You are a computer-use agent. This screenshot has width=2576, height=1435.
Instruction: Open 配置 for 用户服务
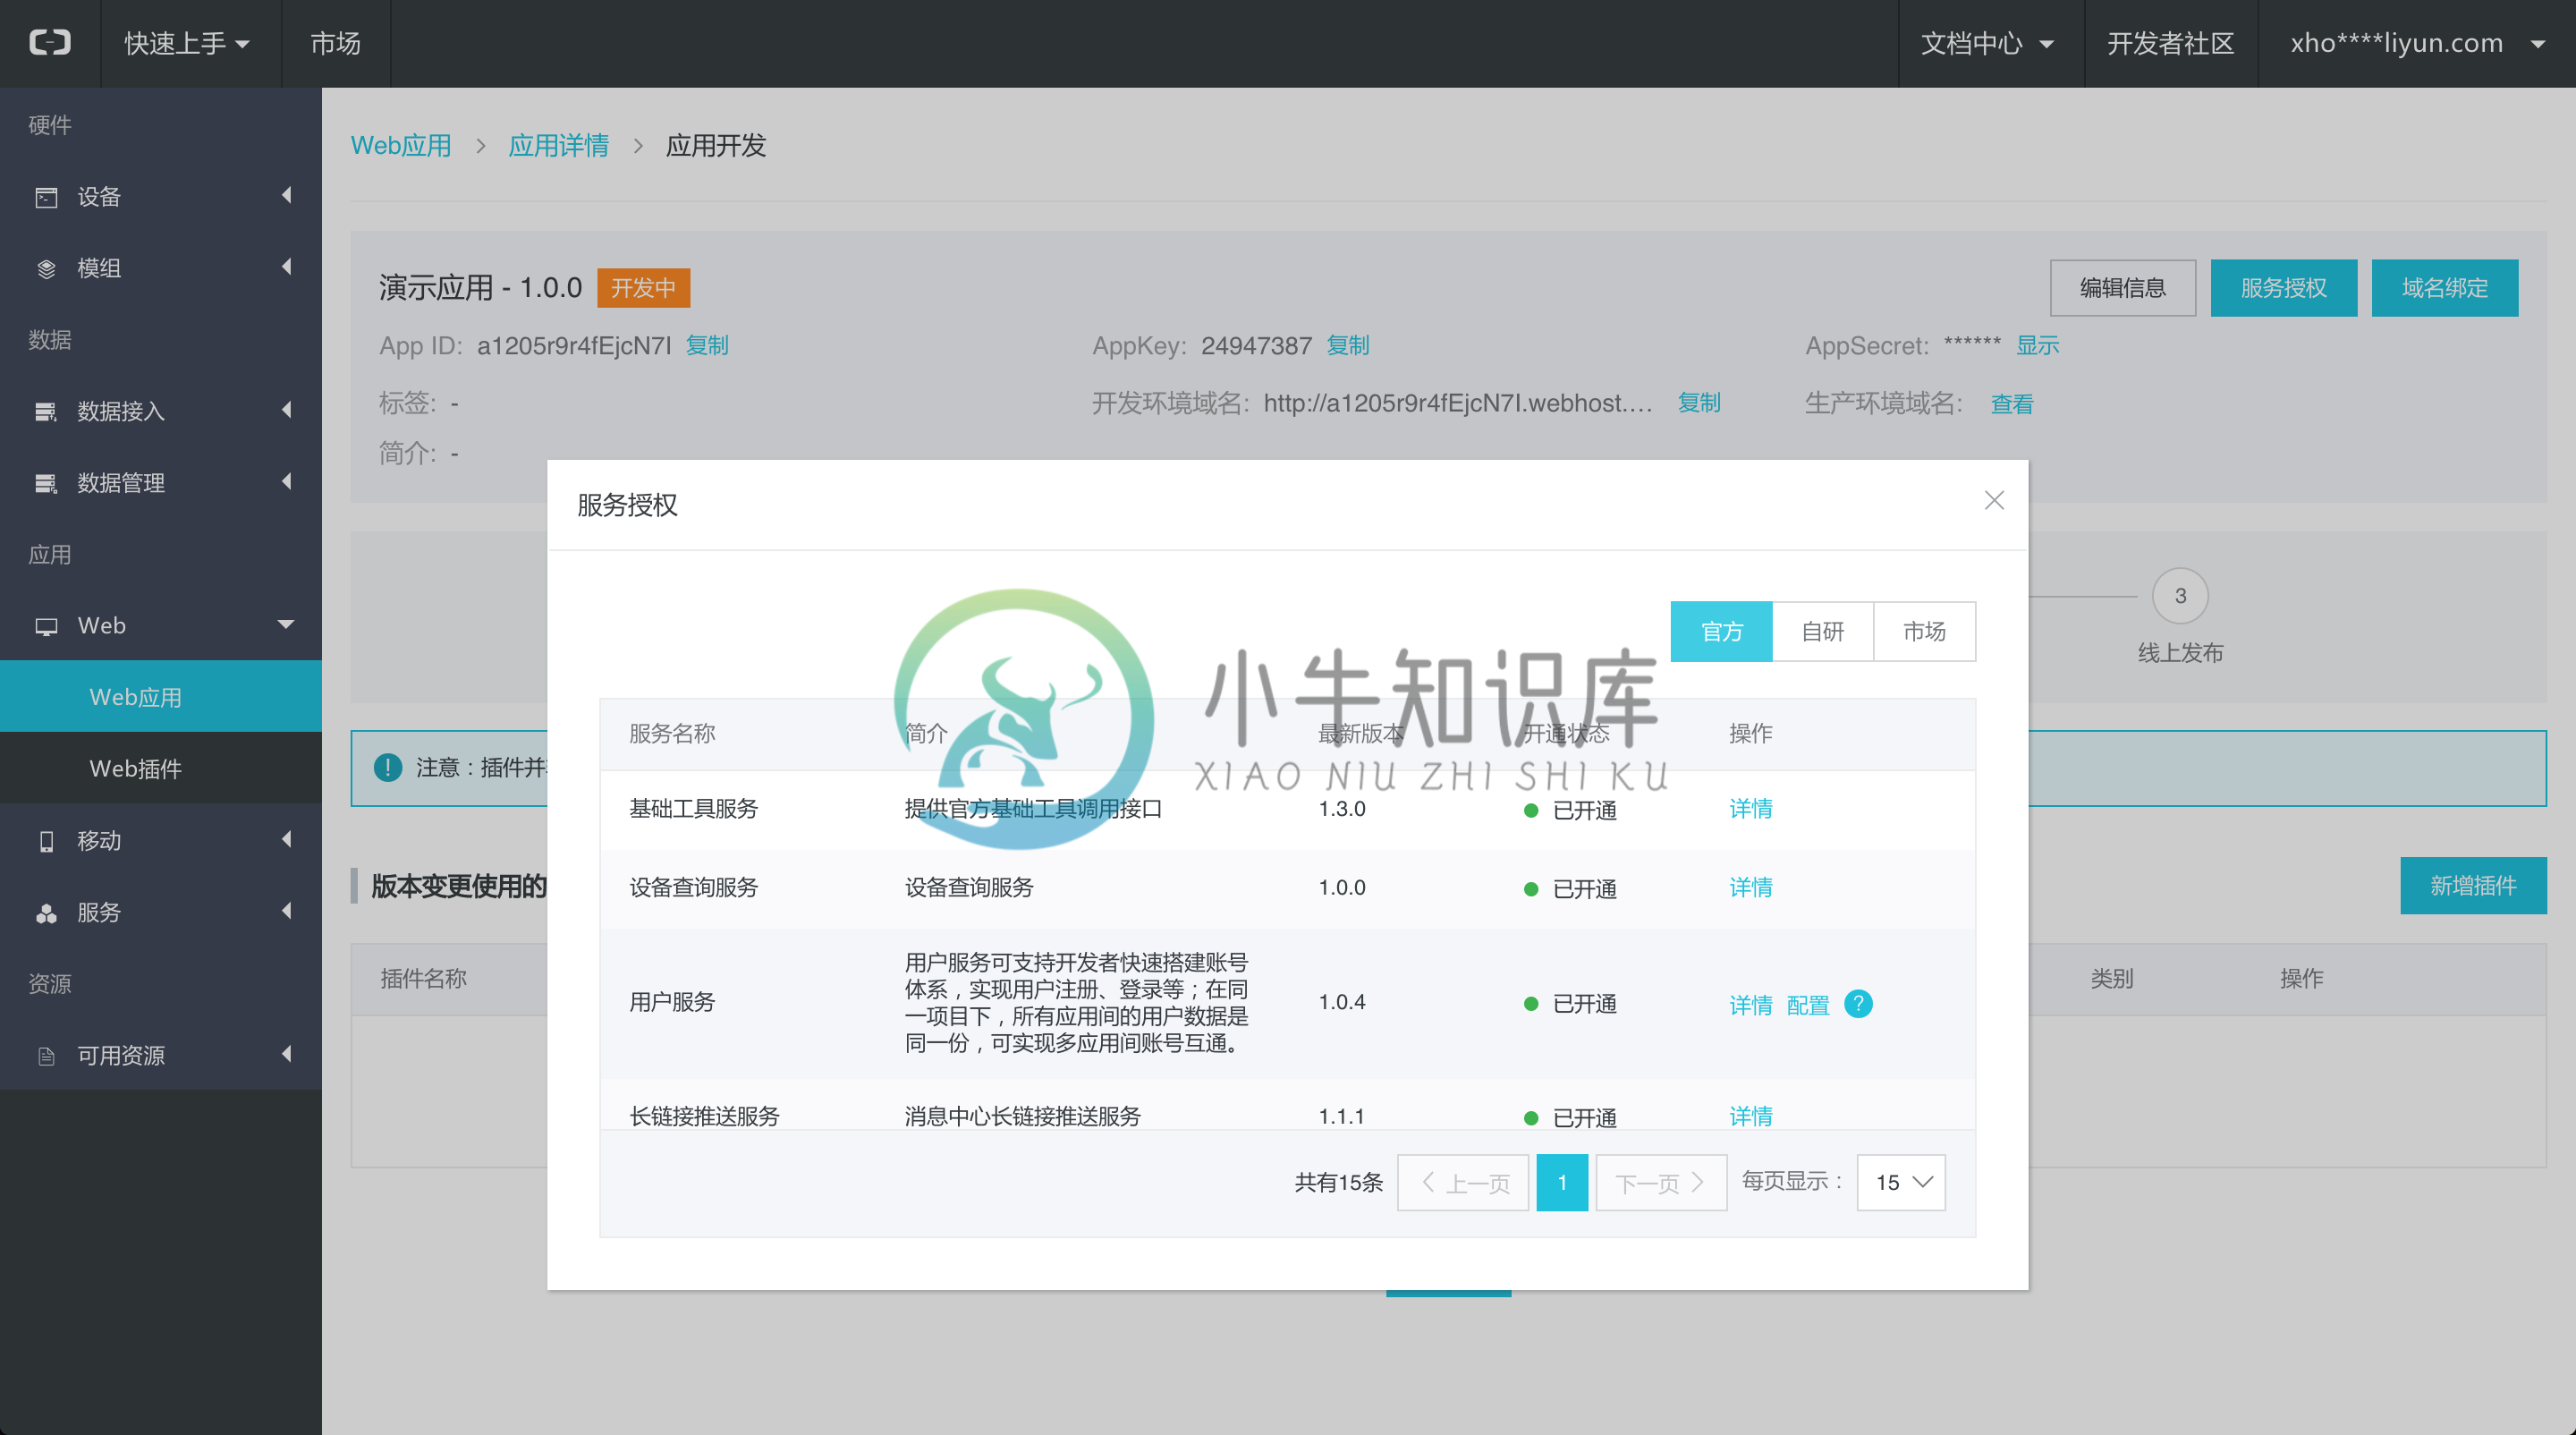1808,1005
